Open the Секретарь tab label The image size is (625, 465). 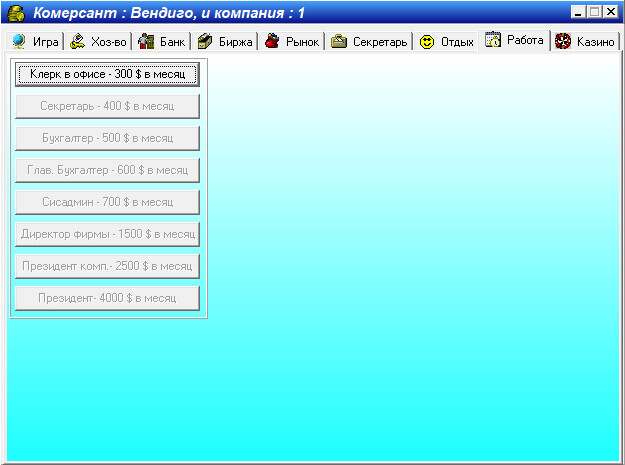pyautogui.click(x=380, y=42)
